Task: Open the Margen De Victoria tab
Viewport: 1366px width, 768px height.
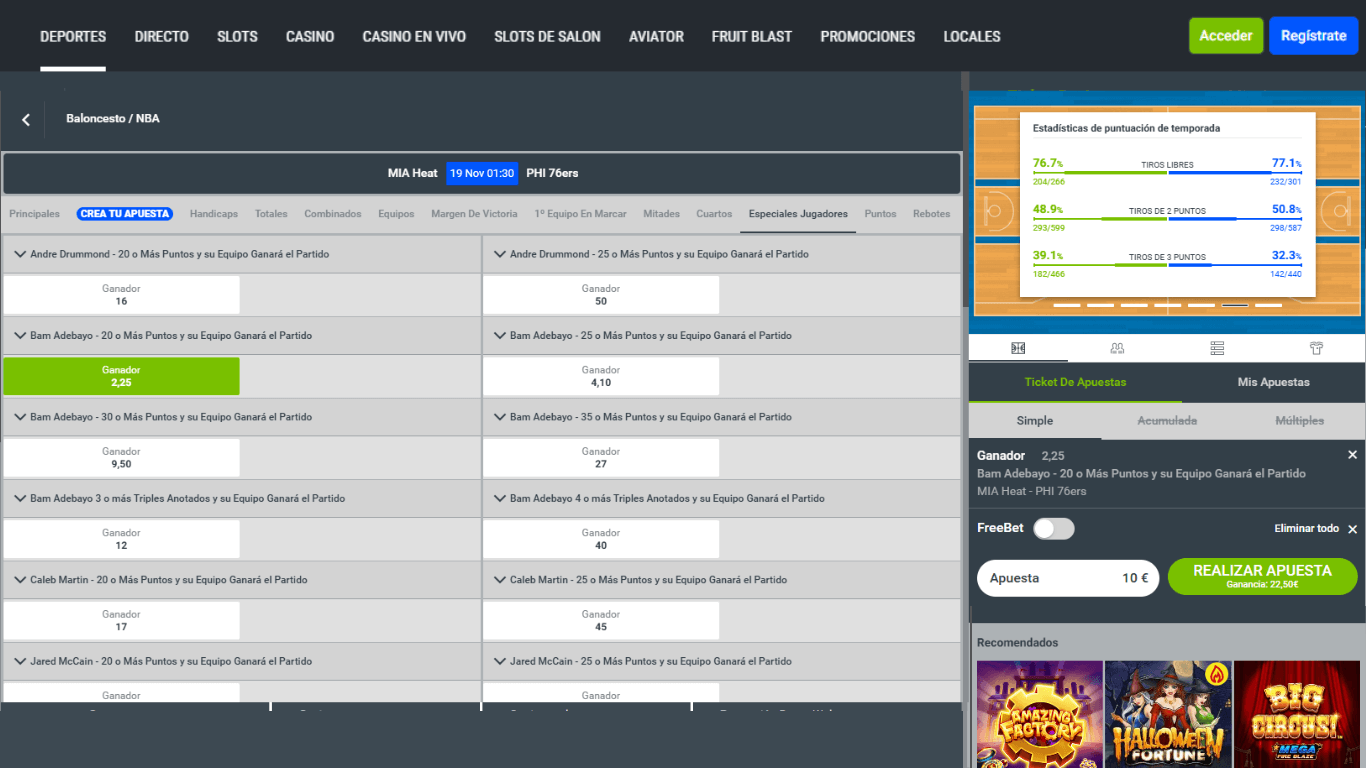Action: pos(474,214)
